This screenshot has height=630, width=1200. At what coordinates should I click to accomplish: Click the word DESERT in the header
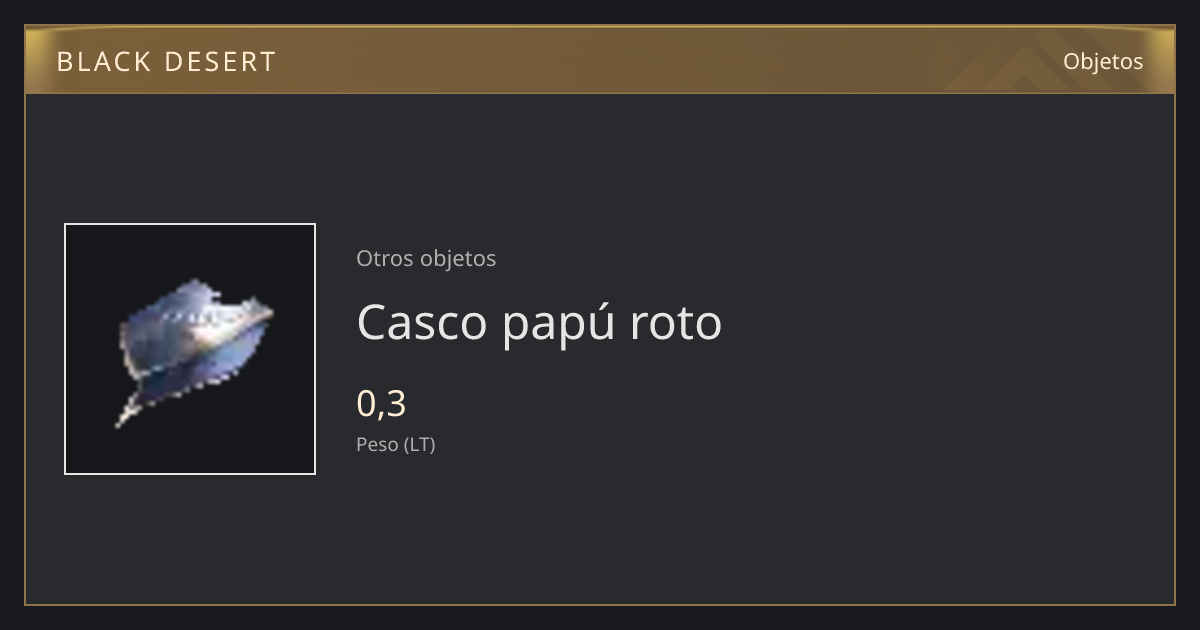pyautogui.click(x=220, y=62)
